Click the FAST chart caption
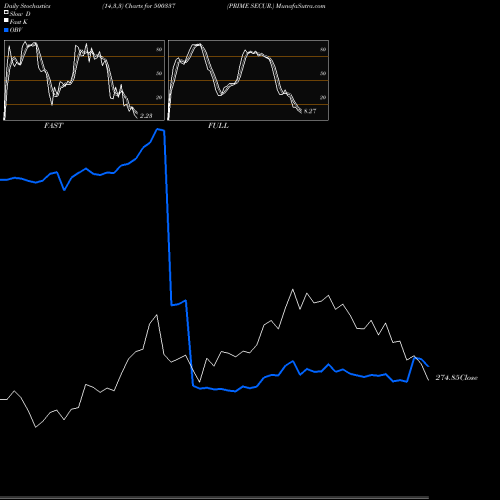Image resolution: width=500 pixels, height=500 pixels. (53, 126)
